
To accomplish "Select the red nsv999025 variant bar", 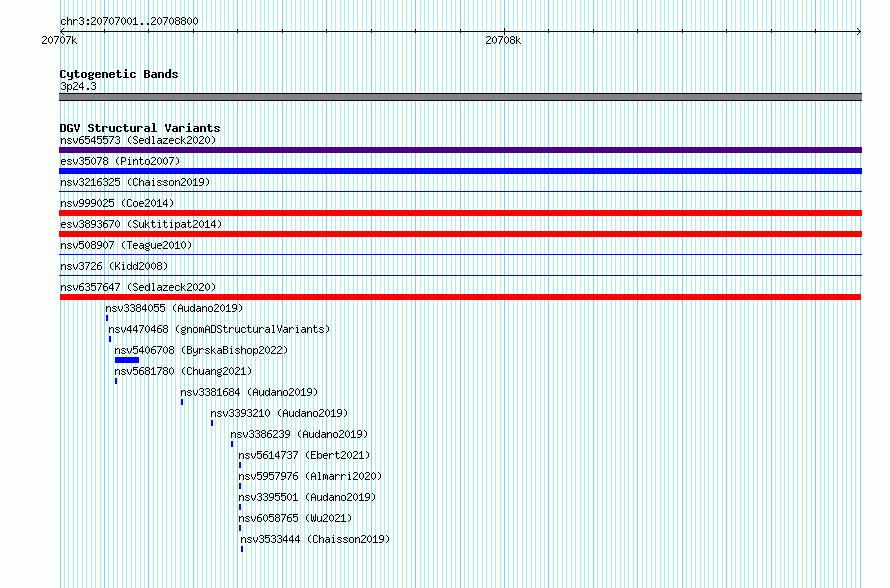I will (x=460, y=213).
